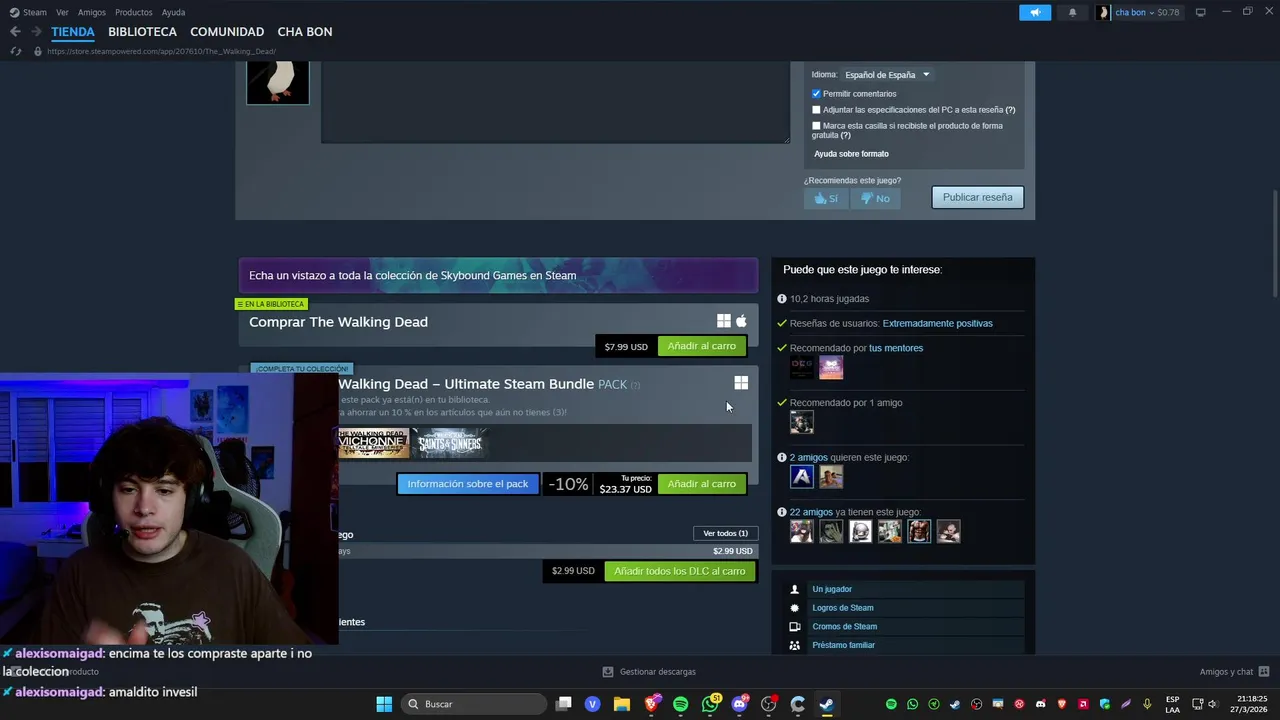This screenshot has width=1280, height=720.
Task: Reload the store page with the refresh icon
Action: pyautogui.click(x=15, y=51)
